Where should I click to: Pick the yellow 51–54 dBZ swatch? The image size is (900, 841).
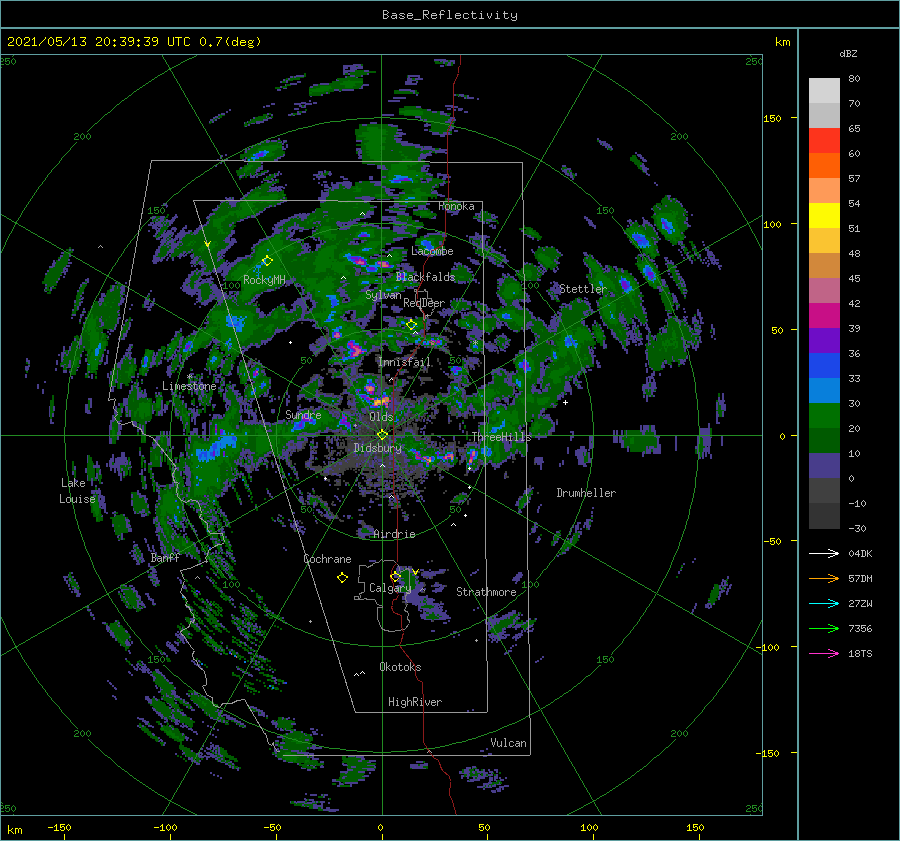(x=824, y=216)
